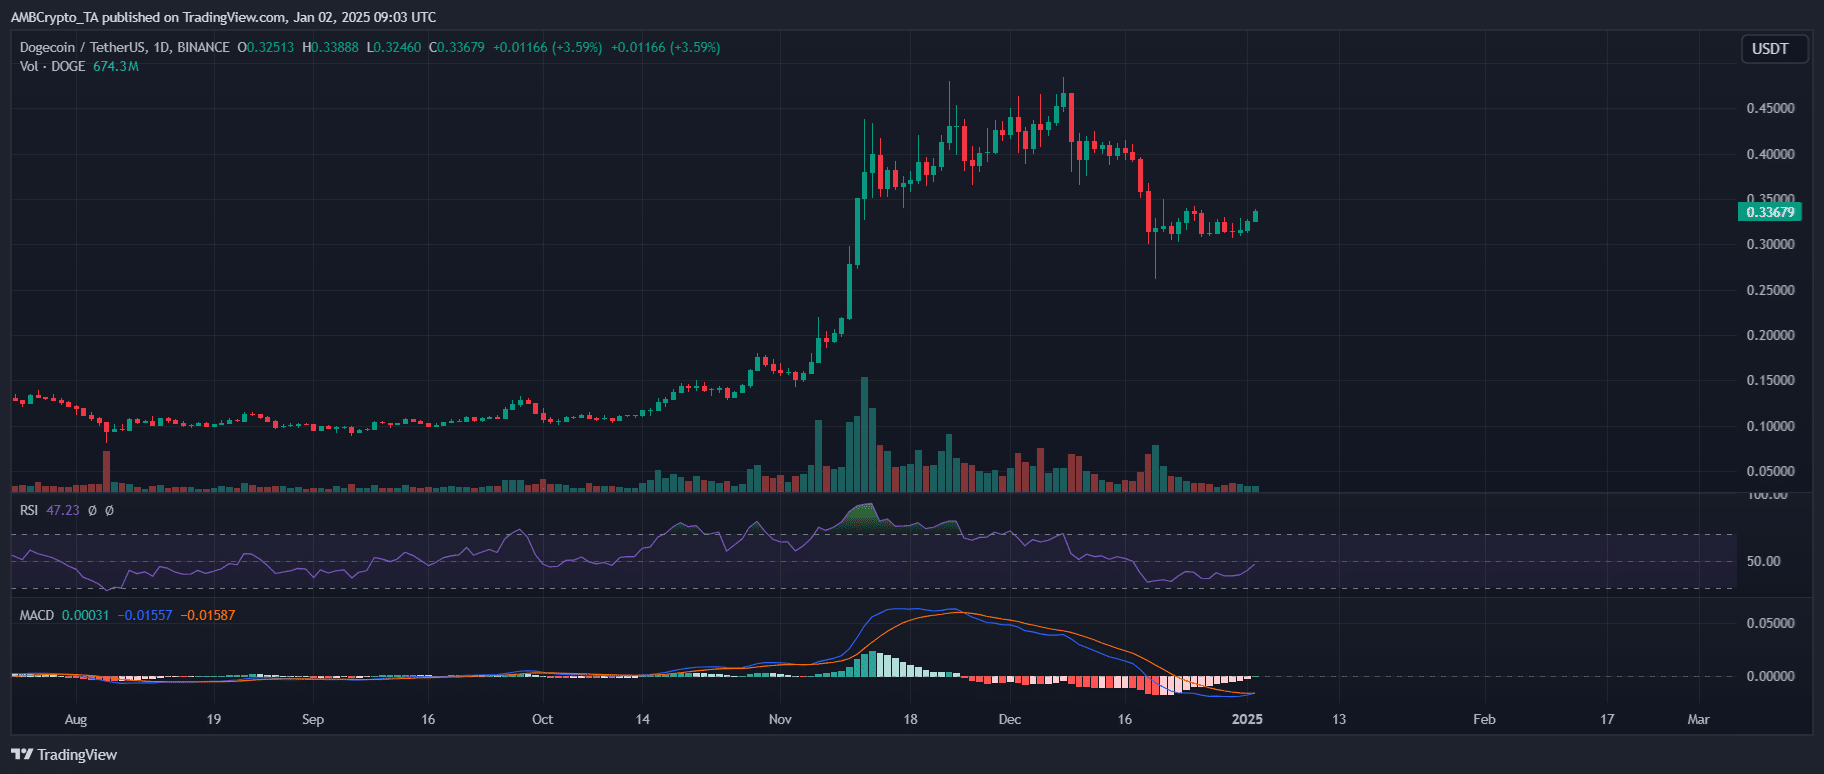Click the 0.15000 price axis label

(1770, 380)
